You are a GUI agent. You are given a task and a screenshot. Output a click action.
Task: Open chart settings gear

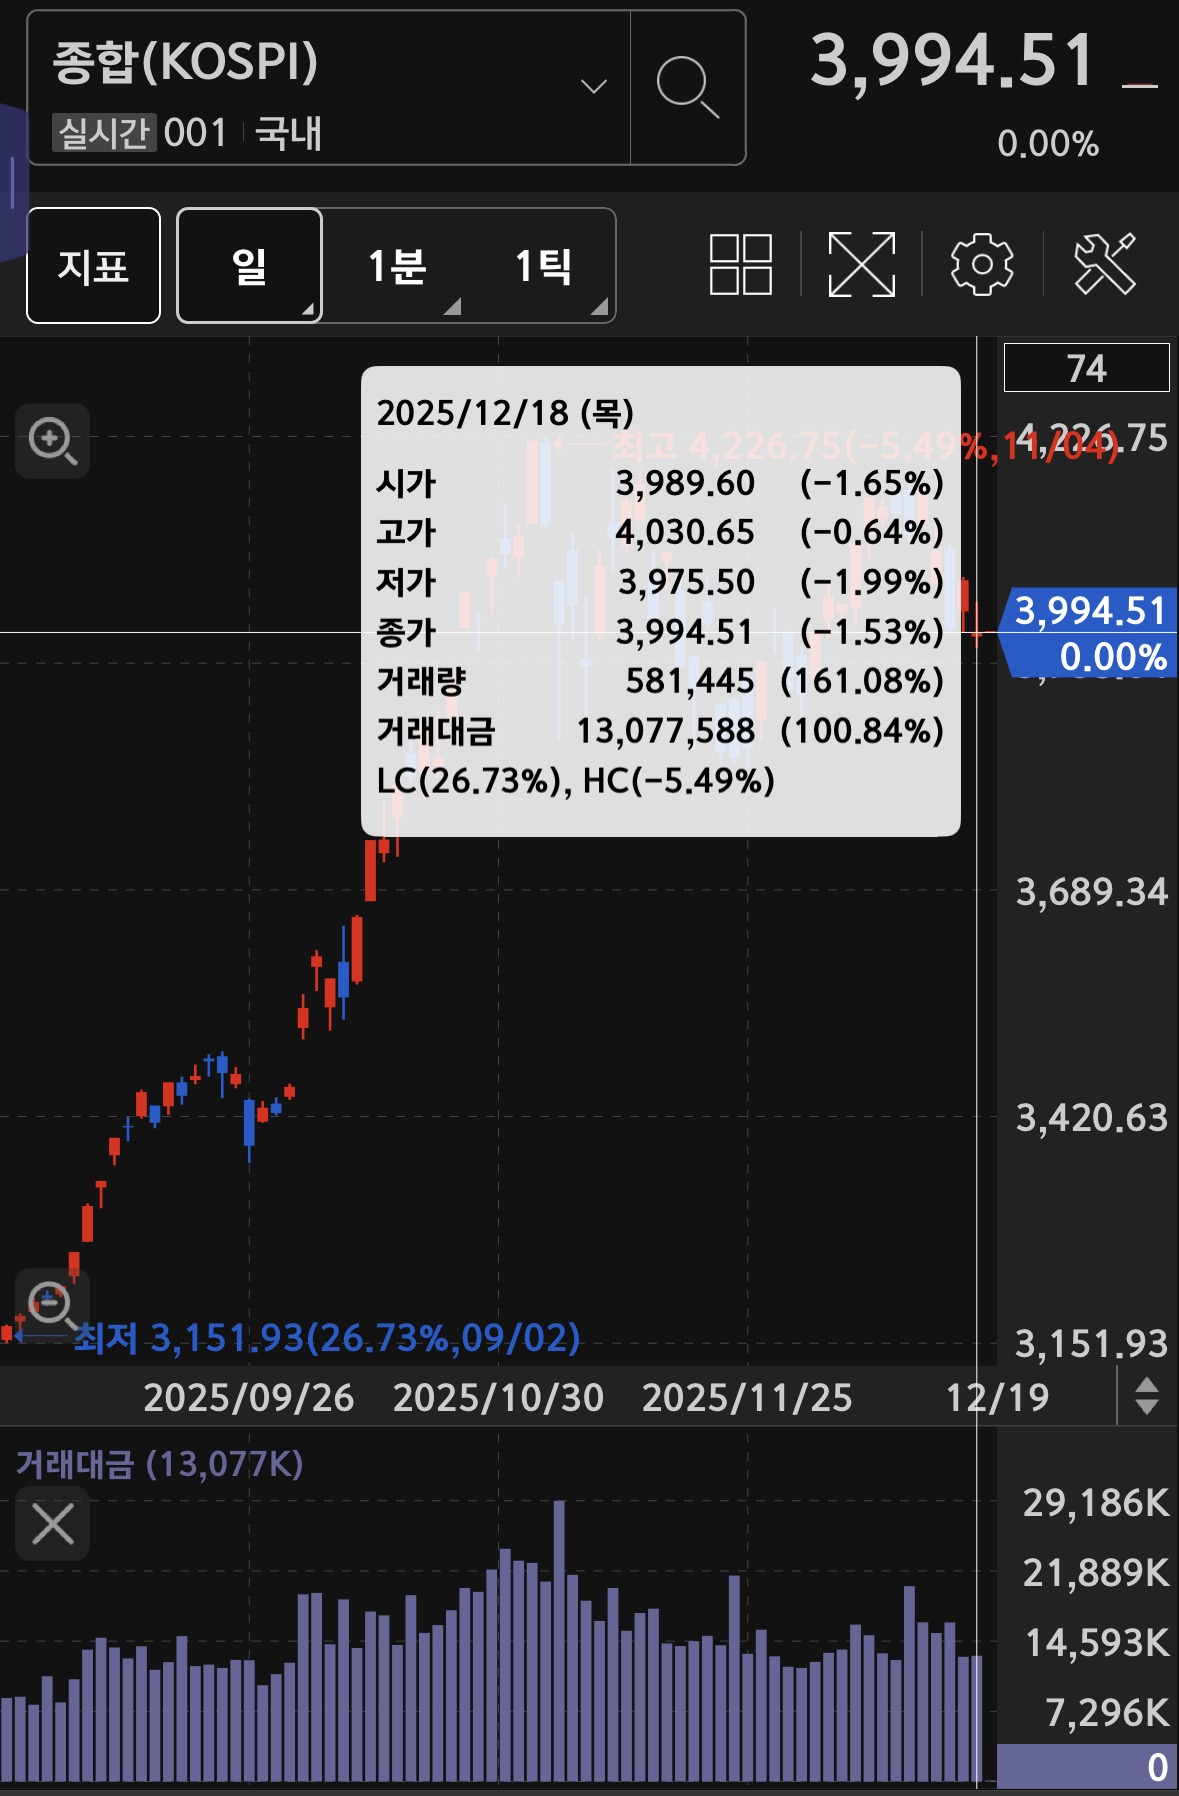[981, 265]
